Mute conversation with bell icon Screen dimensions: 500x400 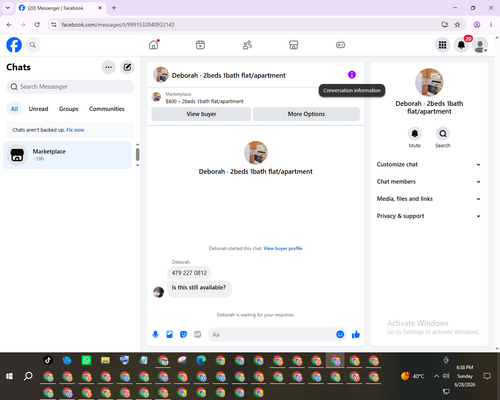[x=415, y=134]
